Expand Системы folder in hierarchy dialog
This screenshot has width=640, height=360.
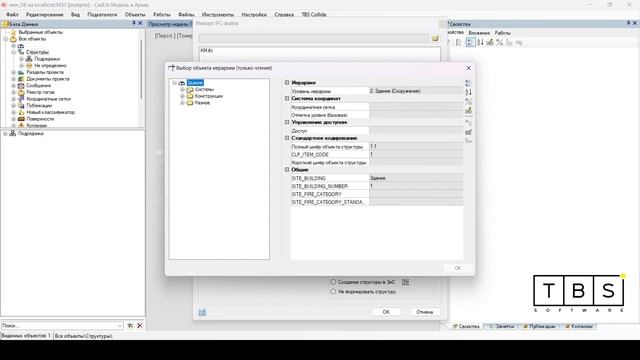point(182,89)
